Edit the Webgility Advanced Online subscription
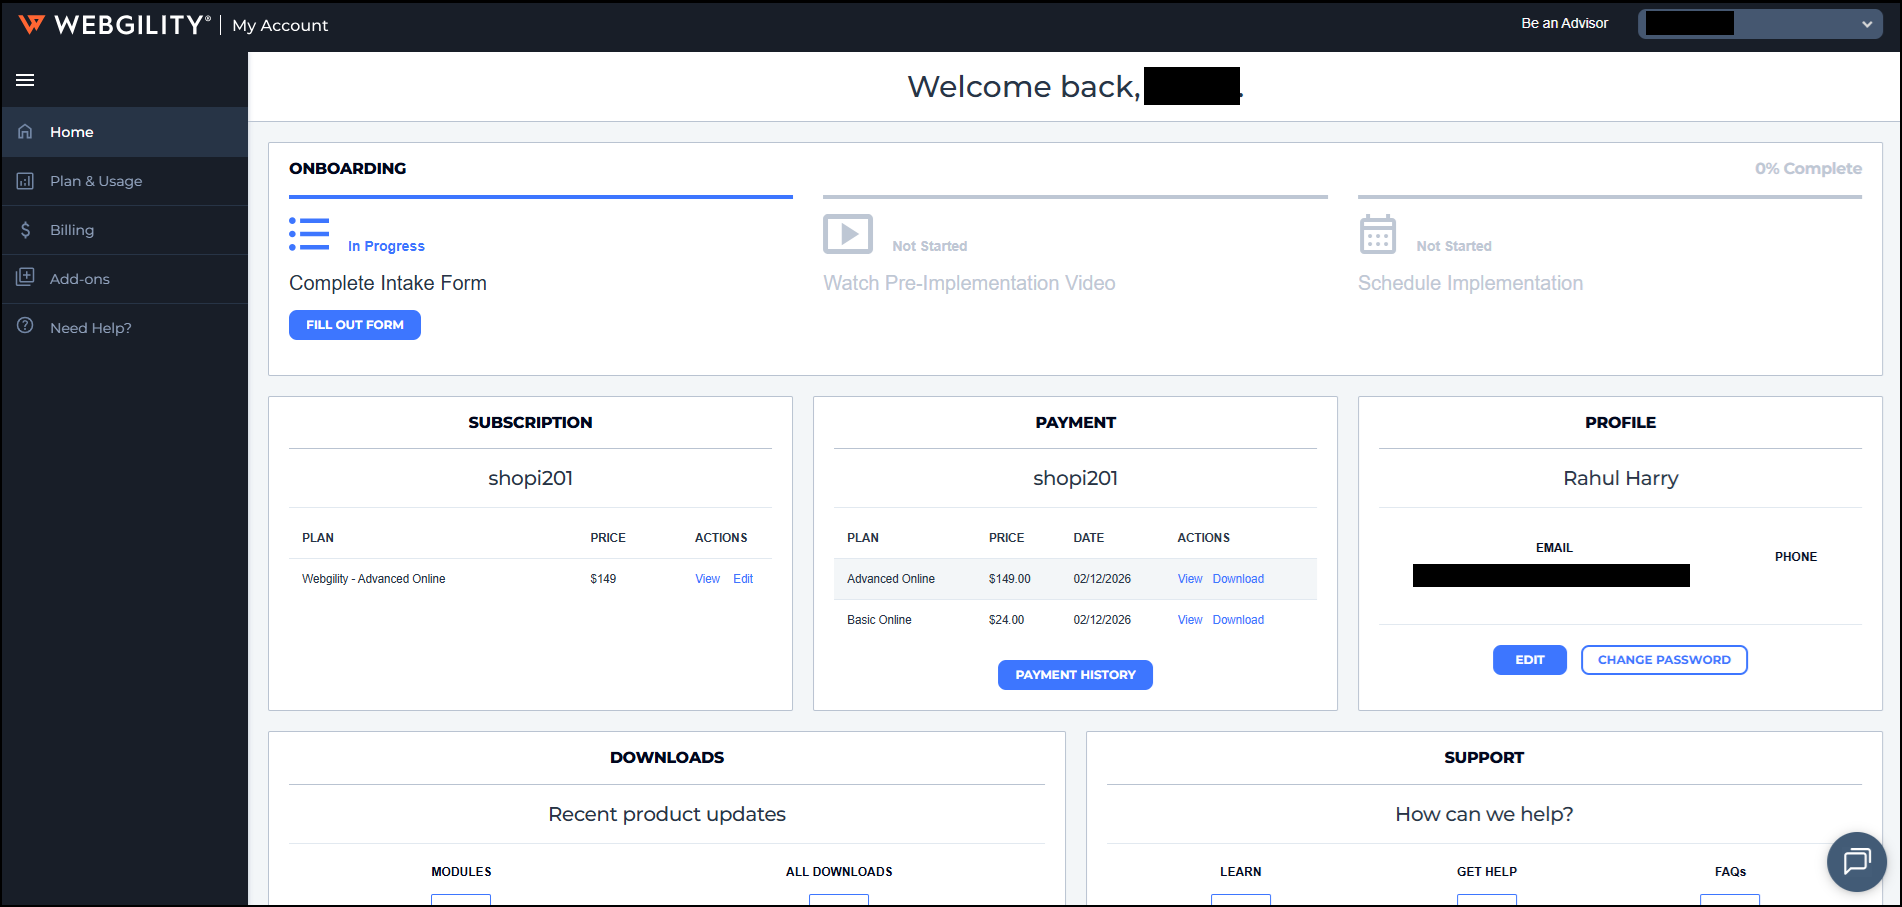Image resolution: width=1902 pixels, height=907 pixels. tap(743, 579)
